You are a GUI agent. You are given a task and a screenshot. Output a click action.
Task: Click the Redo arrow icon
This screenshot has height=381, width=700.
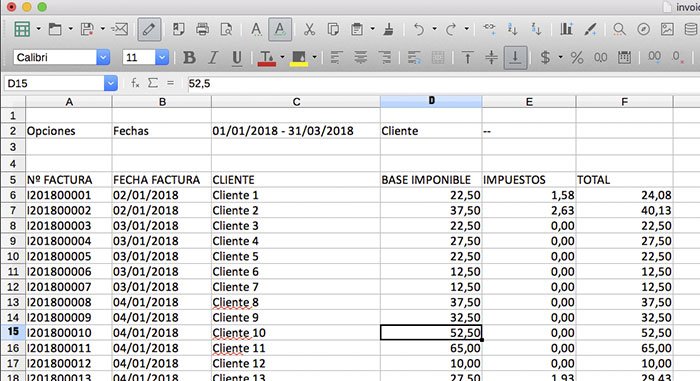pyautogui.click(x=450, y=29)
